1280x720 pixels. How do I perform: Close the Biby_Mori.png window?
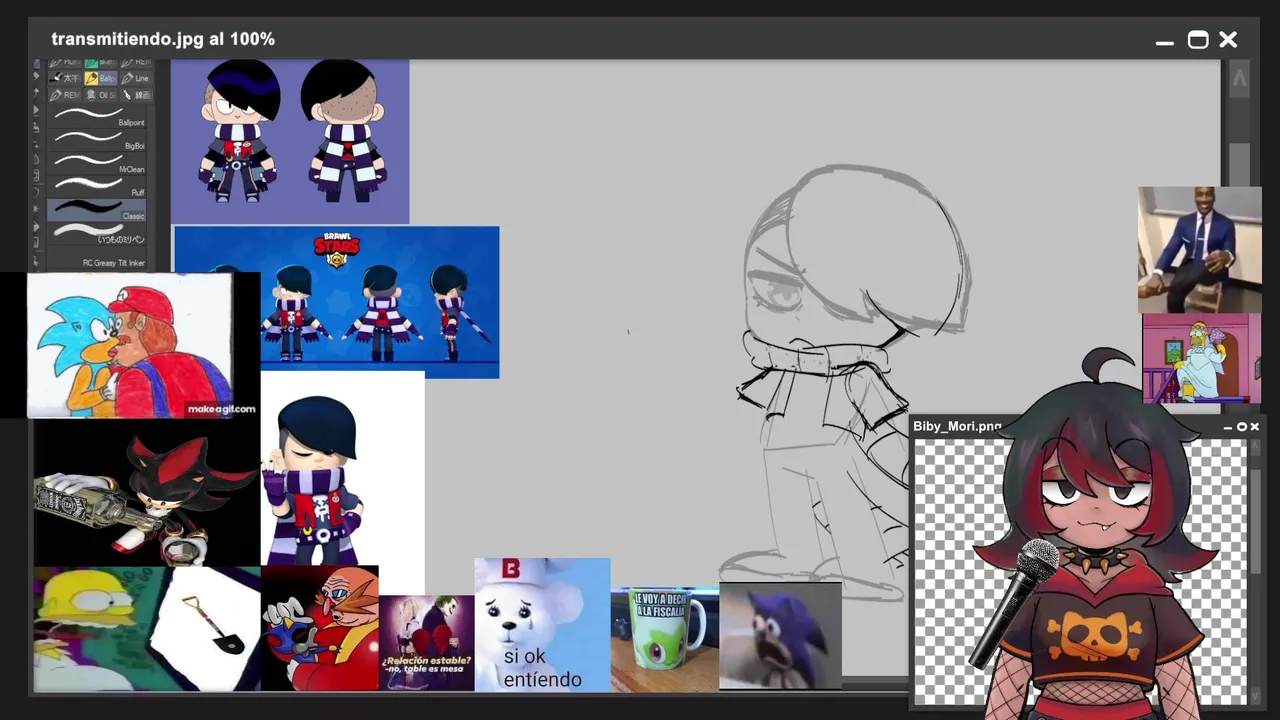click(x=1254, y=427)
